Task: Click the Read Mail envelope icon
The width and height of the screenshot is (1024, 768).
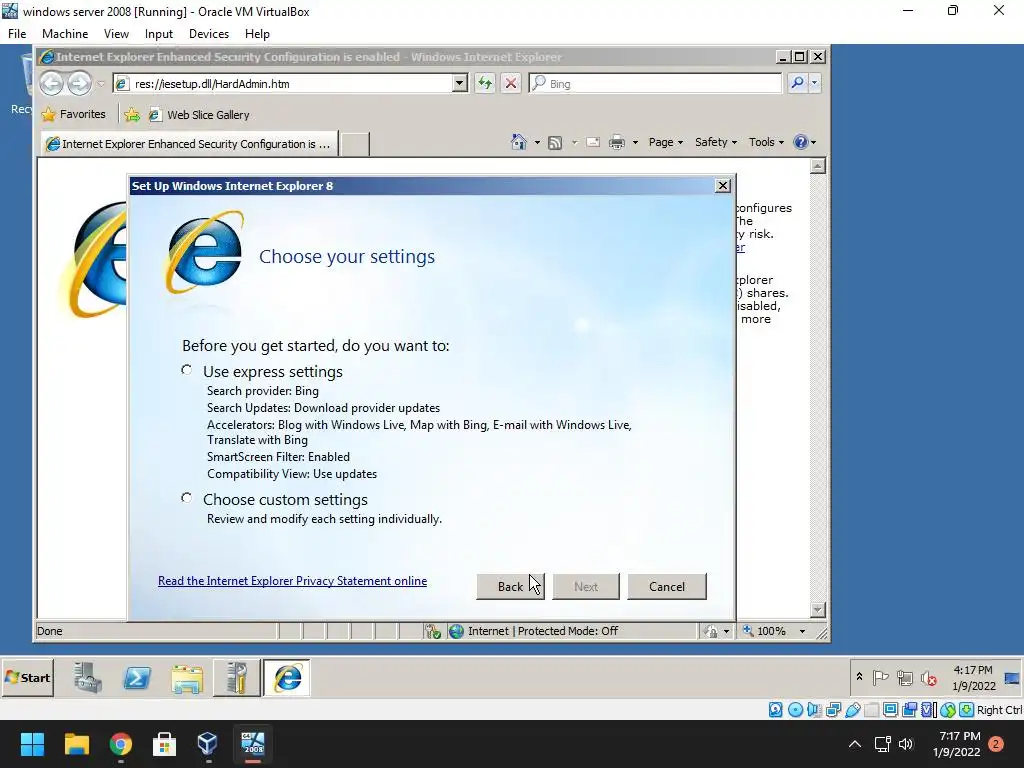Action: [593, 142]
